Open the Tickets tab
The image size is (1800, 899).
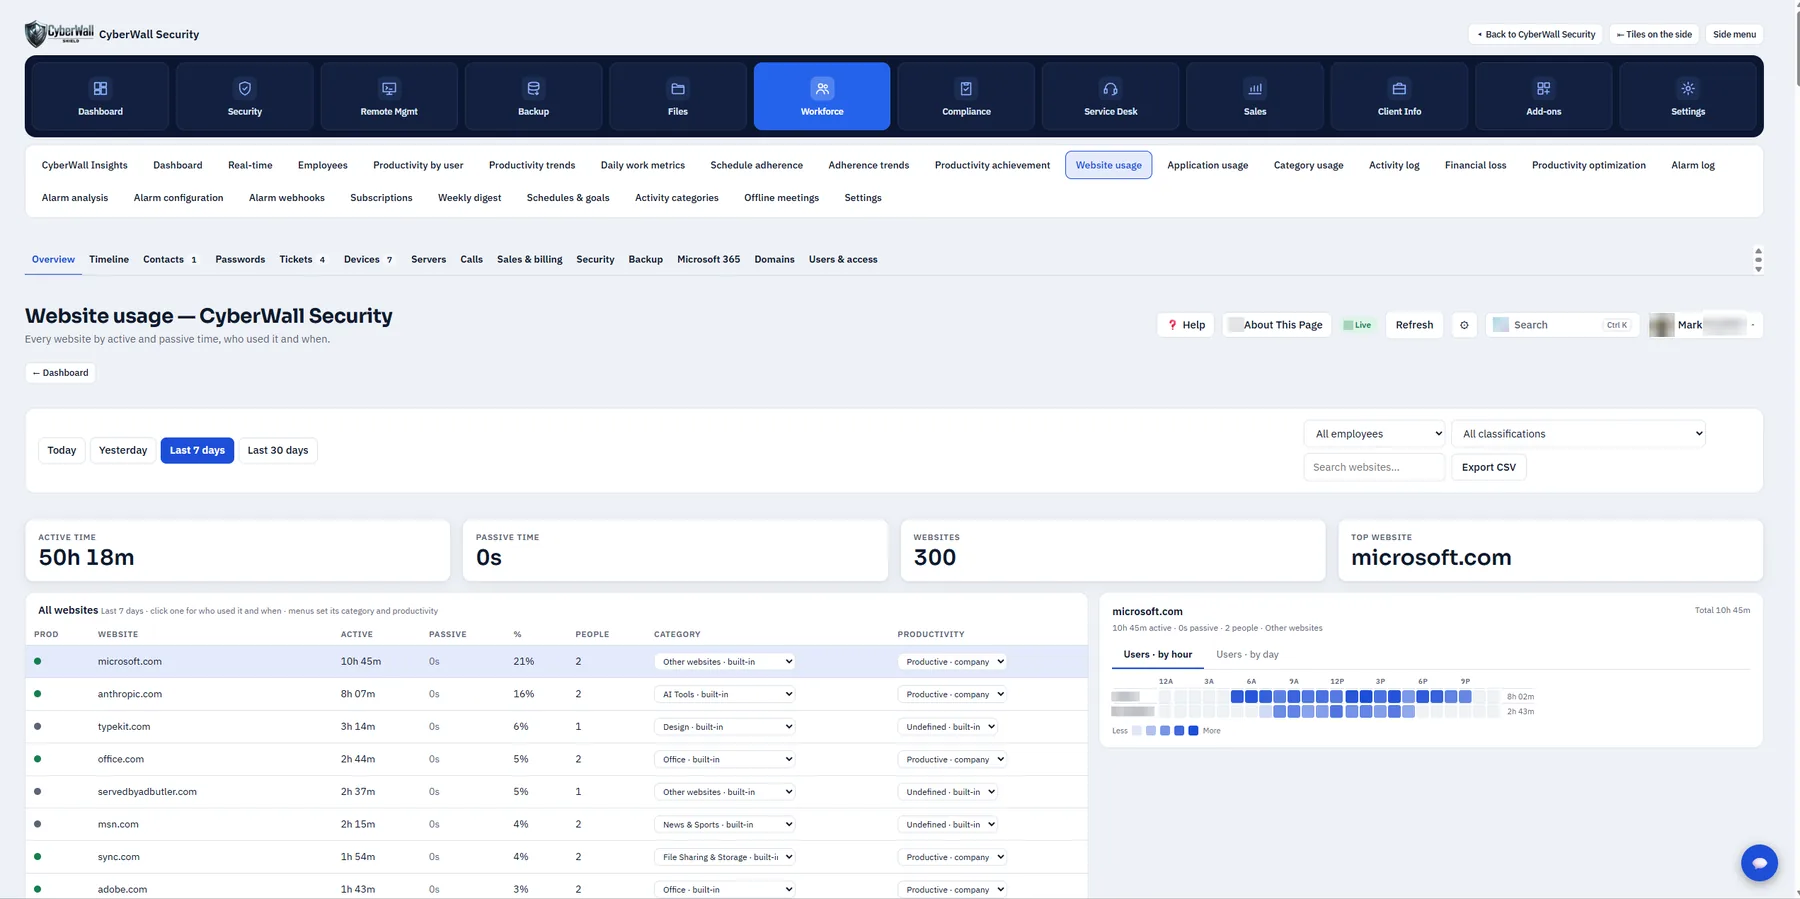[302, 259]
